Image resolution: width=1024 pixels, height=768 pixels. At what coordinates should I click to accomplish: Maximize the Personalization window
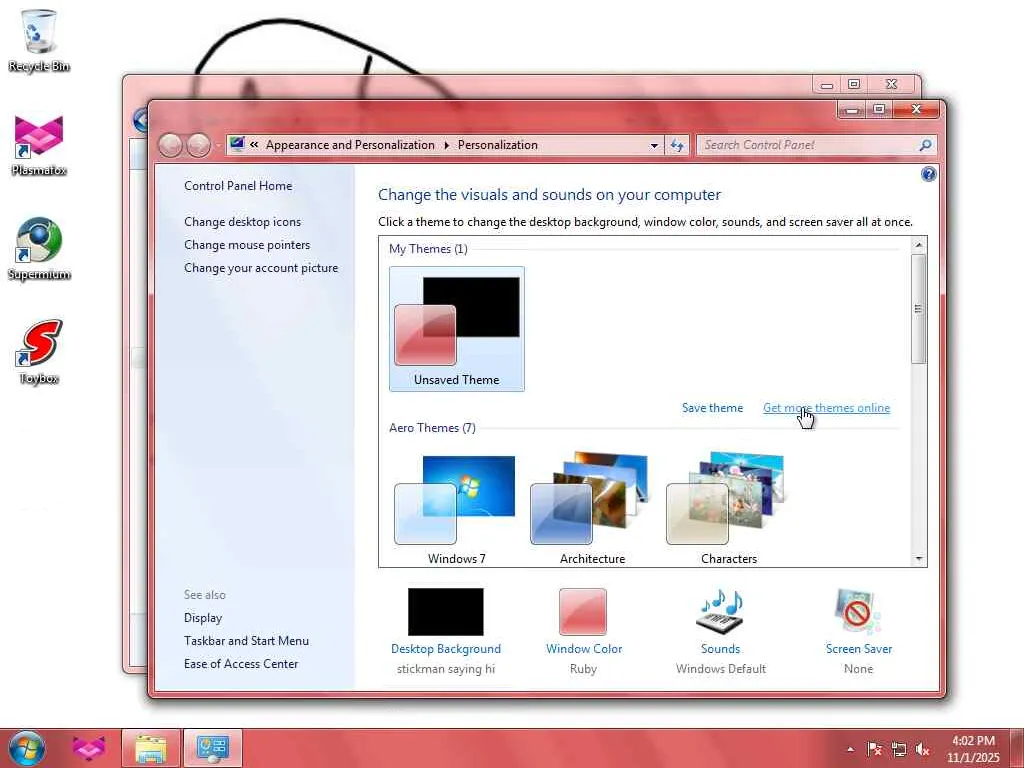pyautogui.click(x=880, y=109)
